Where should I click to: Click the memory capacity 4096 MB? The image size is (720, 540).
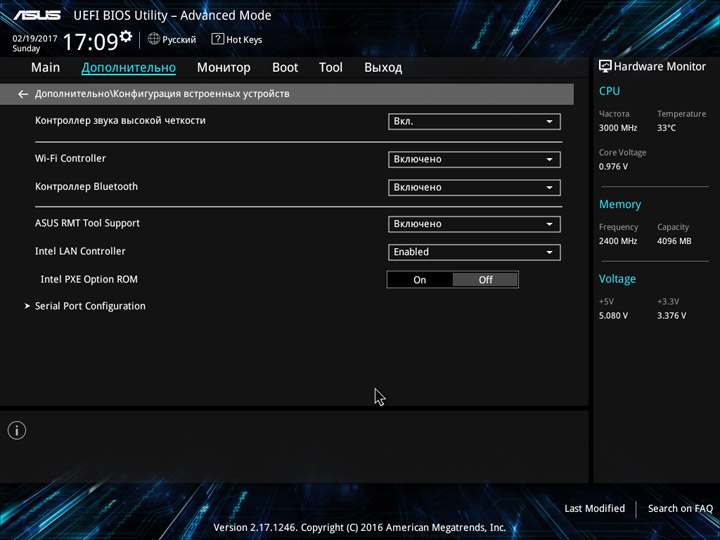coord(674,241)
